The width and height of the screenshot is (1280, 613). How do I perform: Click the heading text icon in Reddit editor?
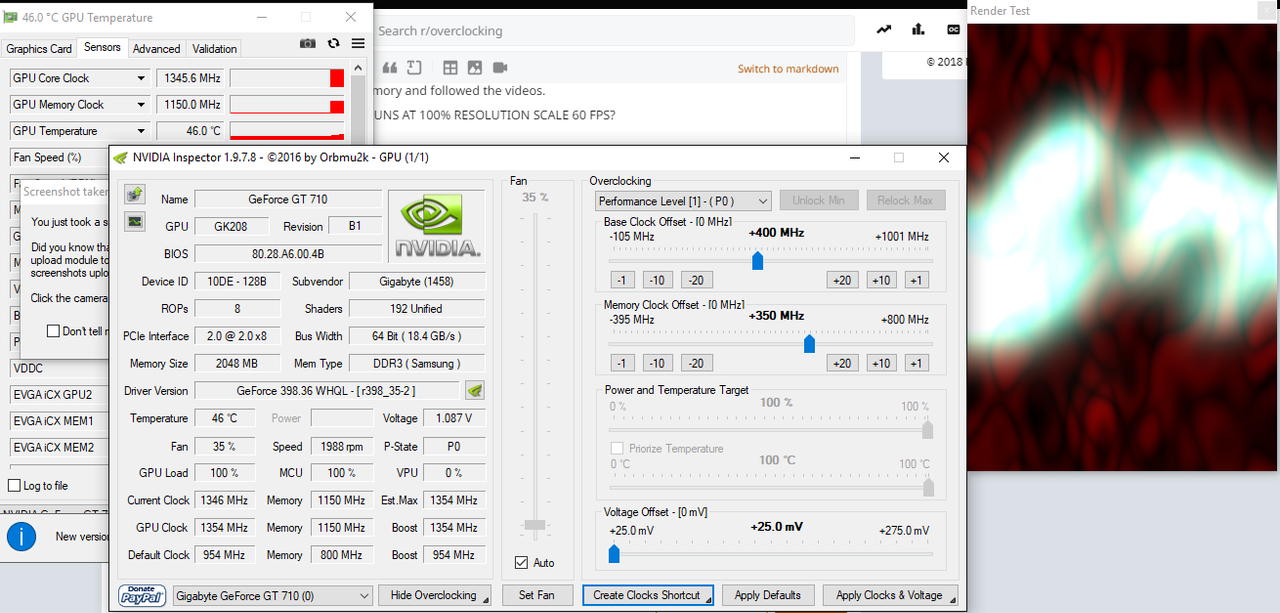[414, 68]
